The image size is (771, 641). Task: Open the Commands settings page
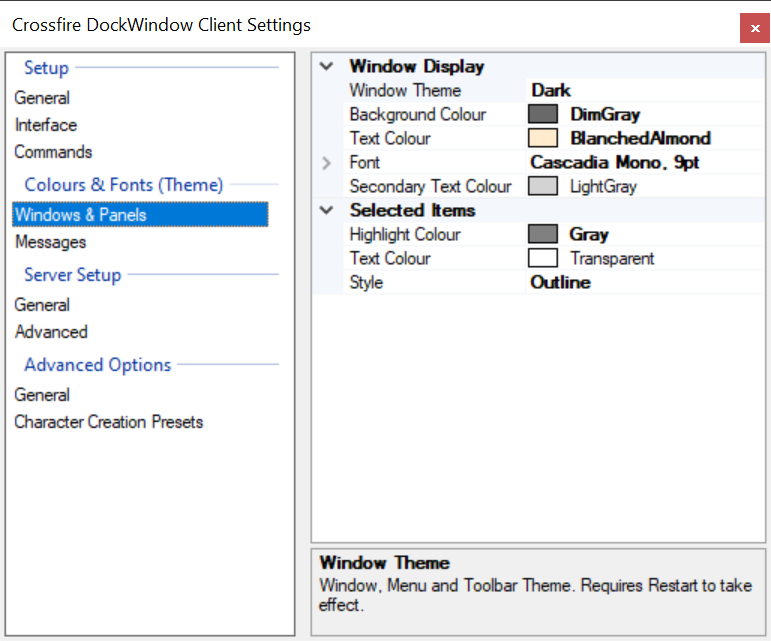coord(53,152)
